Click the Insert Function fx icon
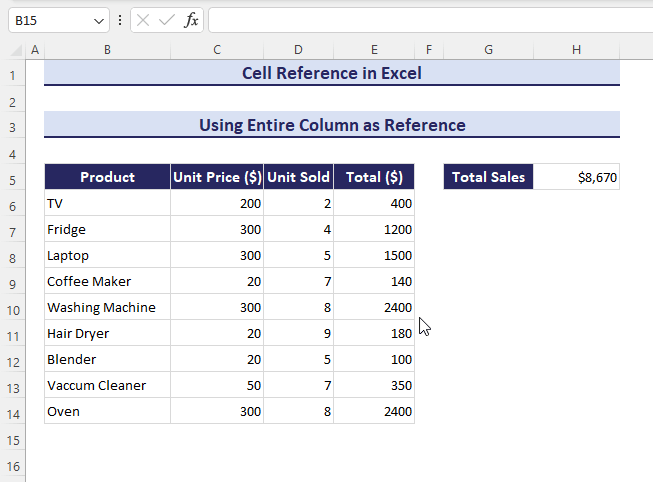The image size is (653, 482). (x=191, y=20)
